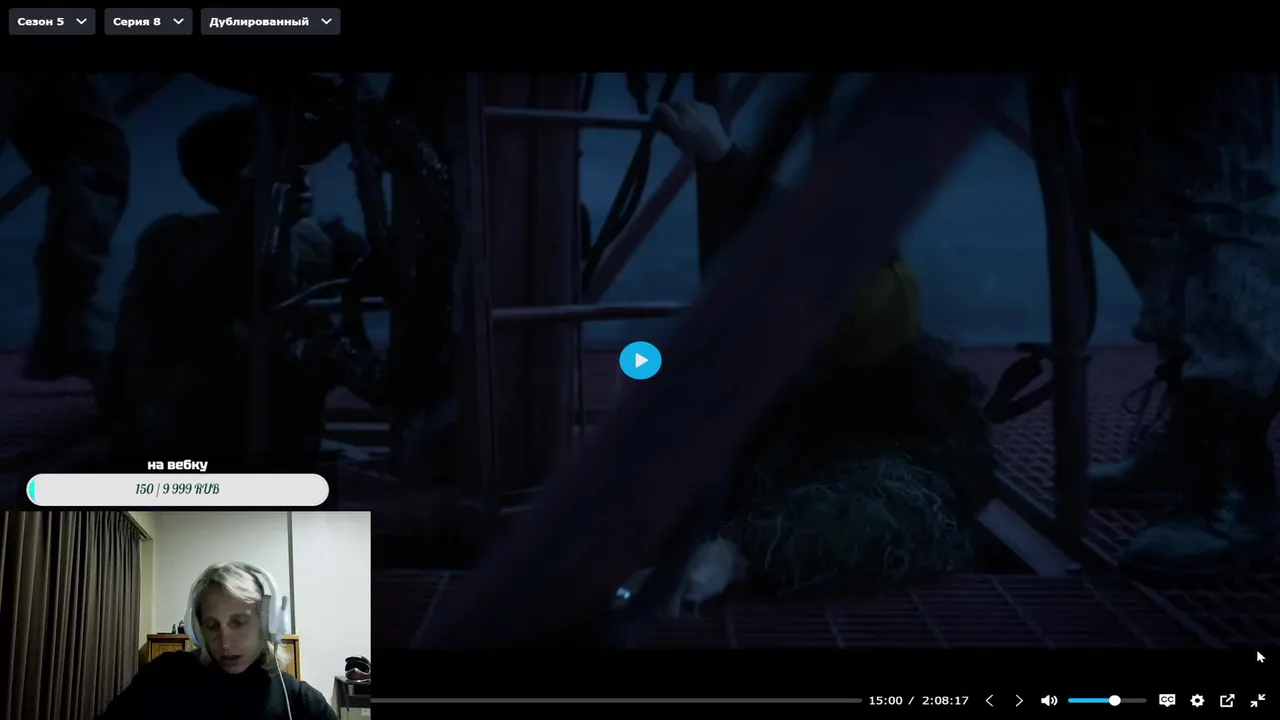Go to previous episode arrow

(x=989, y=701)
